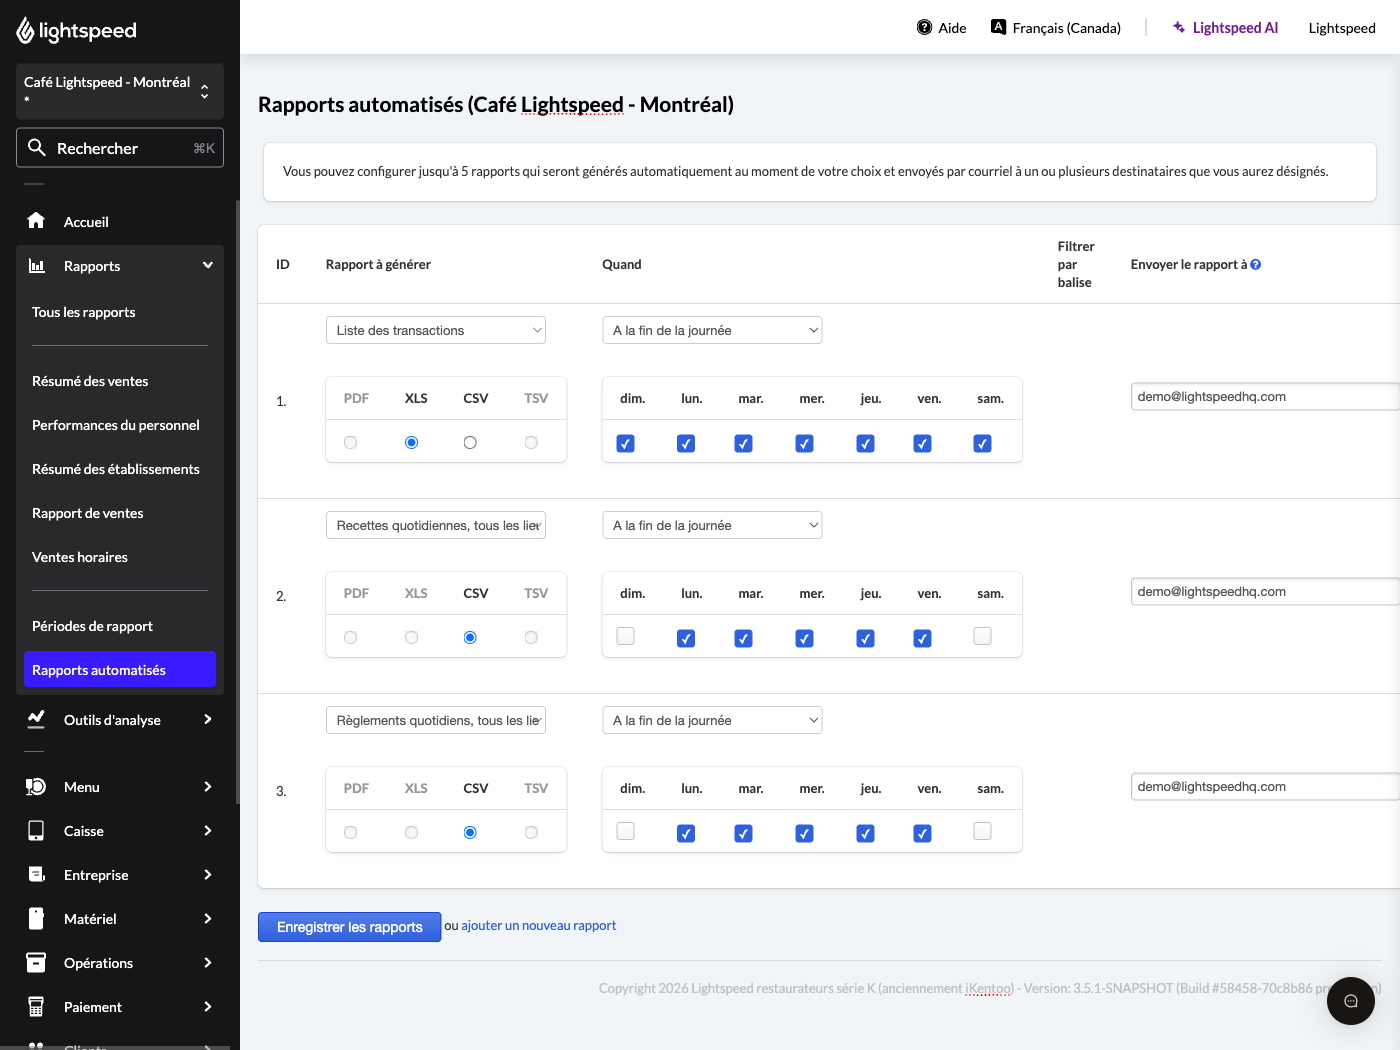Image resolution: width=1400 pixels, height=1050 pixels.
Task: Uncheck lun. for report 3
Action: 686,833
